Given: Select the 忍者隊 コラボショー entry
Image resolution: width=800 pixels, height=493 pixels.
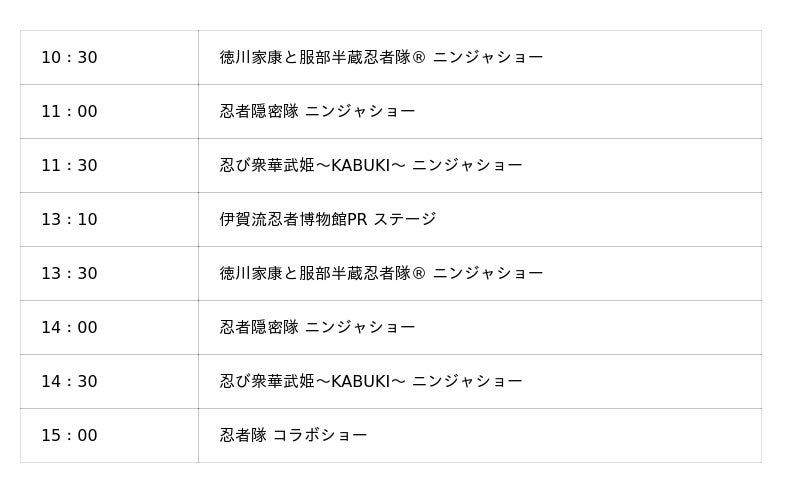Looking at the screenshot, I should point(293,436).
